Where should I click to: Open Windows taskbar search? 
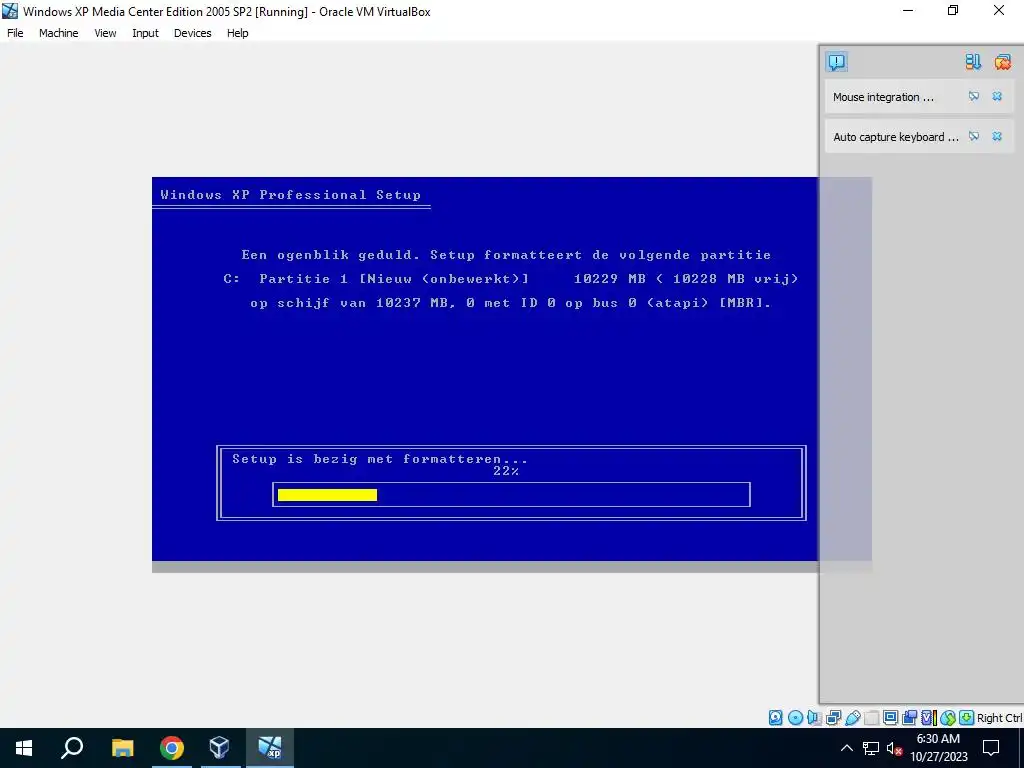(x=72, y=748)
